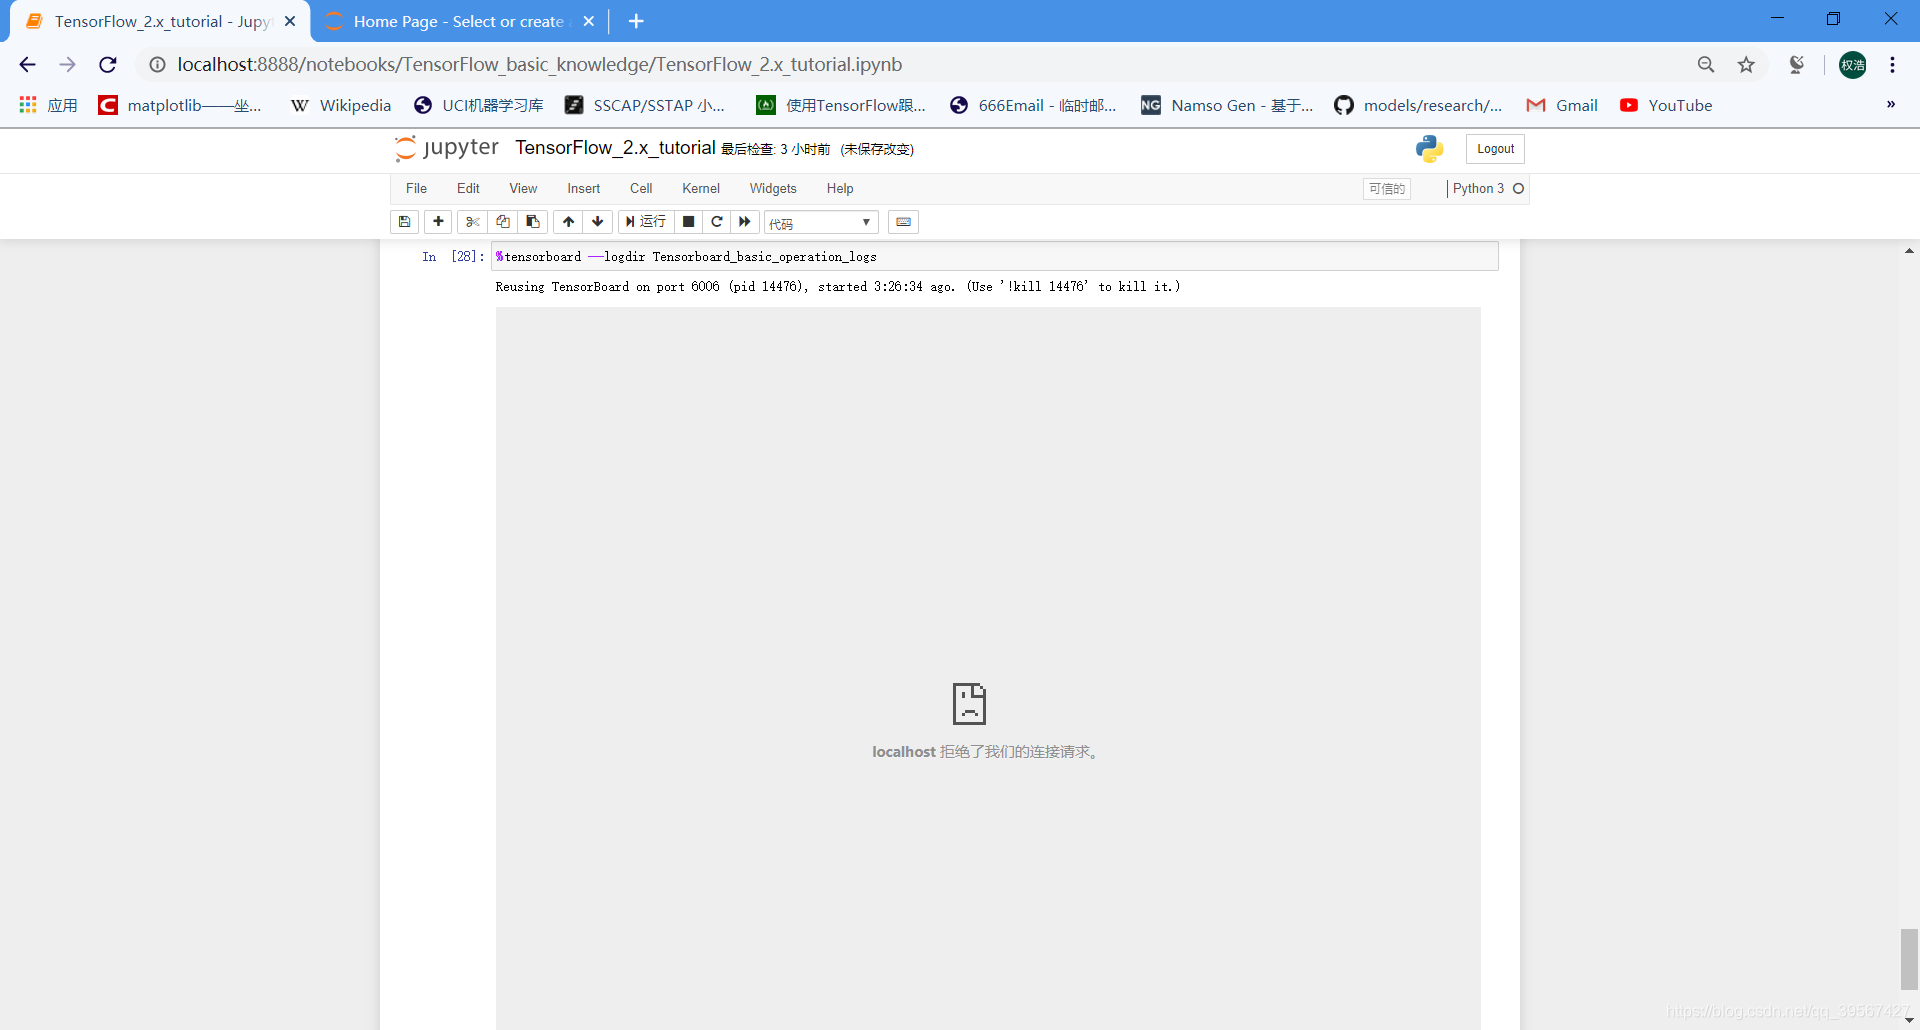The height and width of the screenshot is (1030, 1920).
Task: Open the File menu
Action: [x=416, y=189]
